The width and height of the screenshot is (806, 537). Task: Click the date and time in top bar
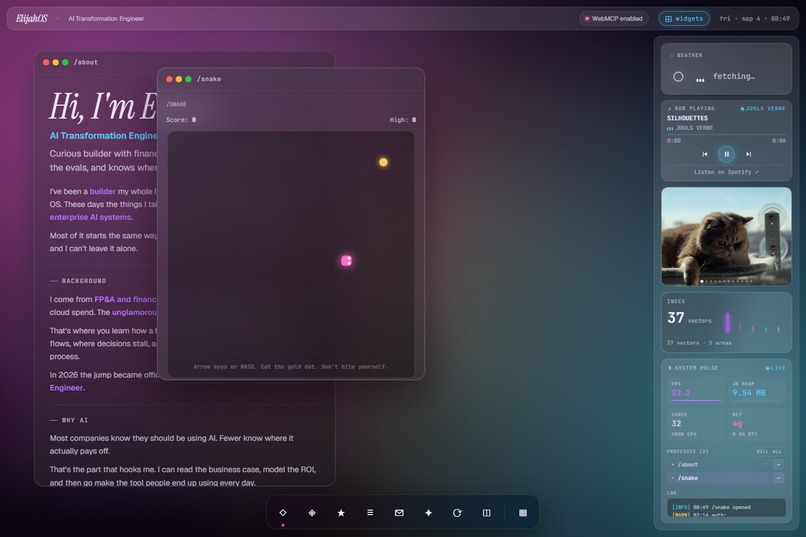[754, 18]
